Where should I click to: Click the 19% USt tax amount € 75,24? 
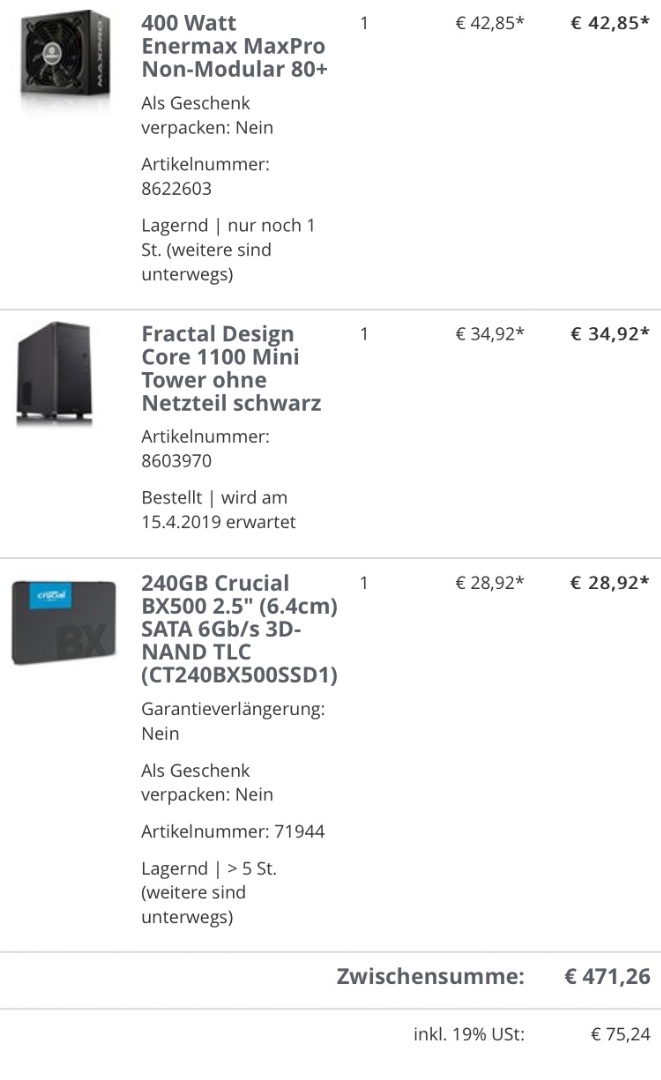620,1034
